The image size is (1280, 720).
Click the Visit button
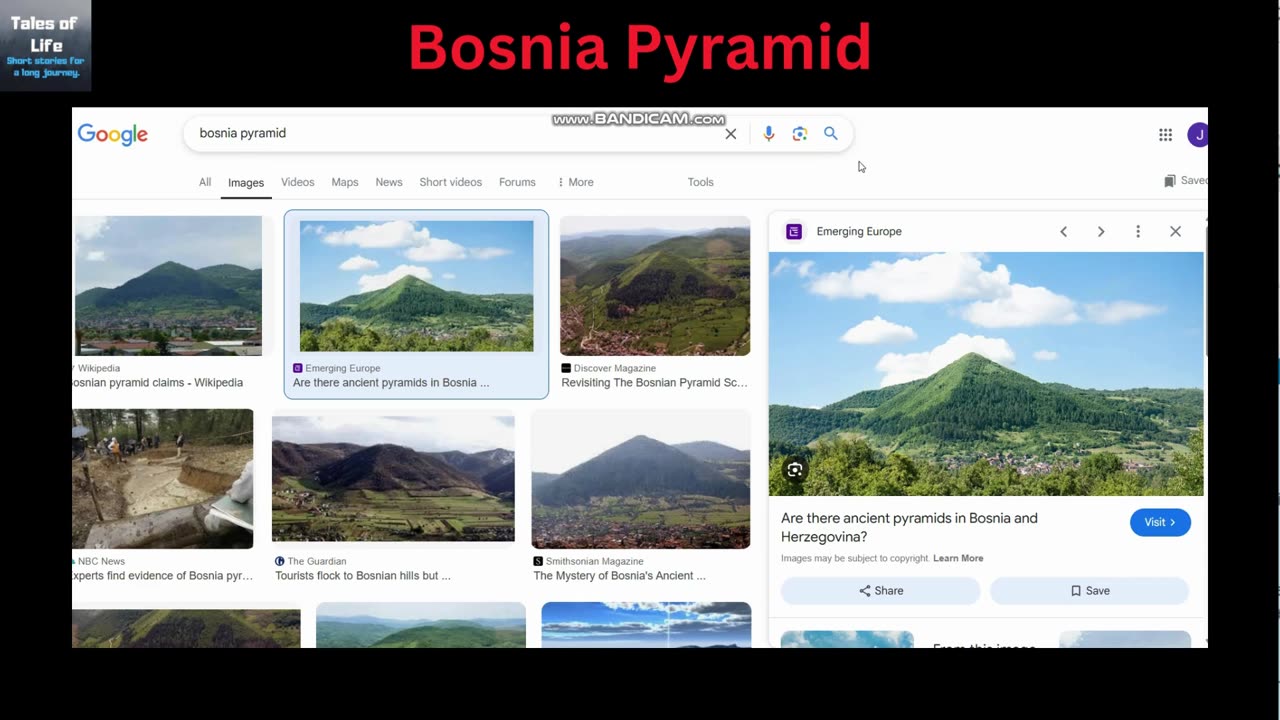[1160, 522]
